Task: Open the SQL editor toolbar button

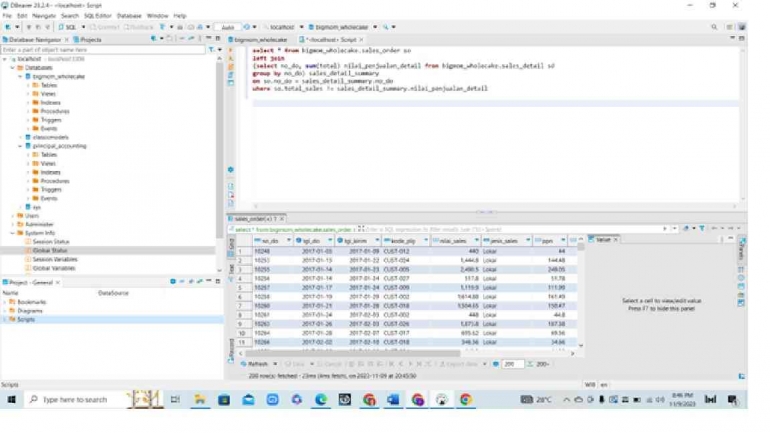Action: (68, 27)
